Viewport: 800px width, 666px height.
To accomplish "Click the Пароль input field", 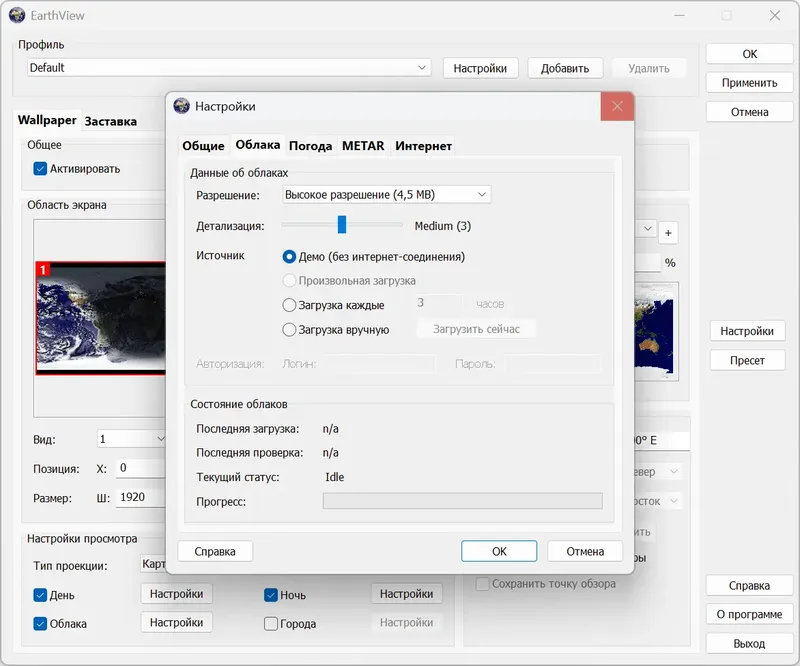I will [554, 364].
